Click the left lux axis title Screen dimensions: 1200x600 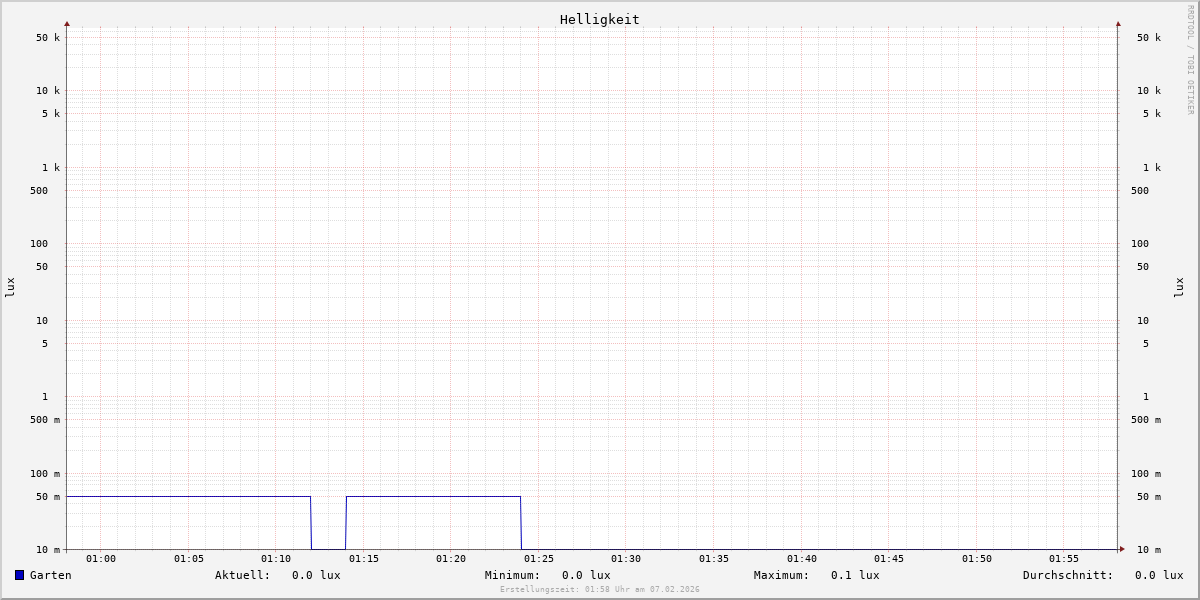10,288
